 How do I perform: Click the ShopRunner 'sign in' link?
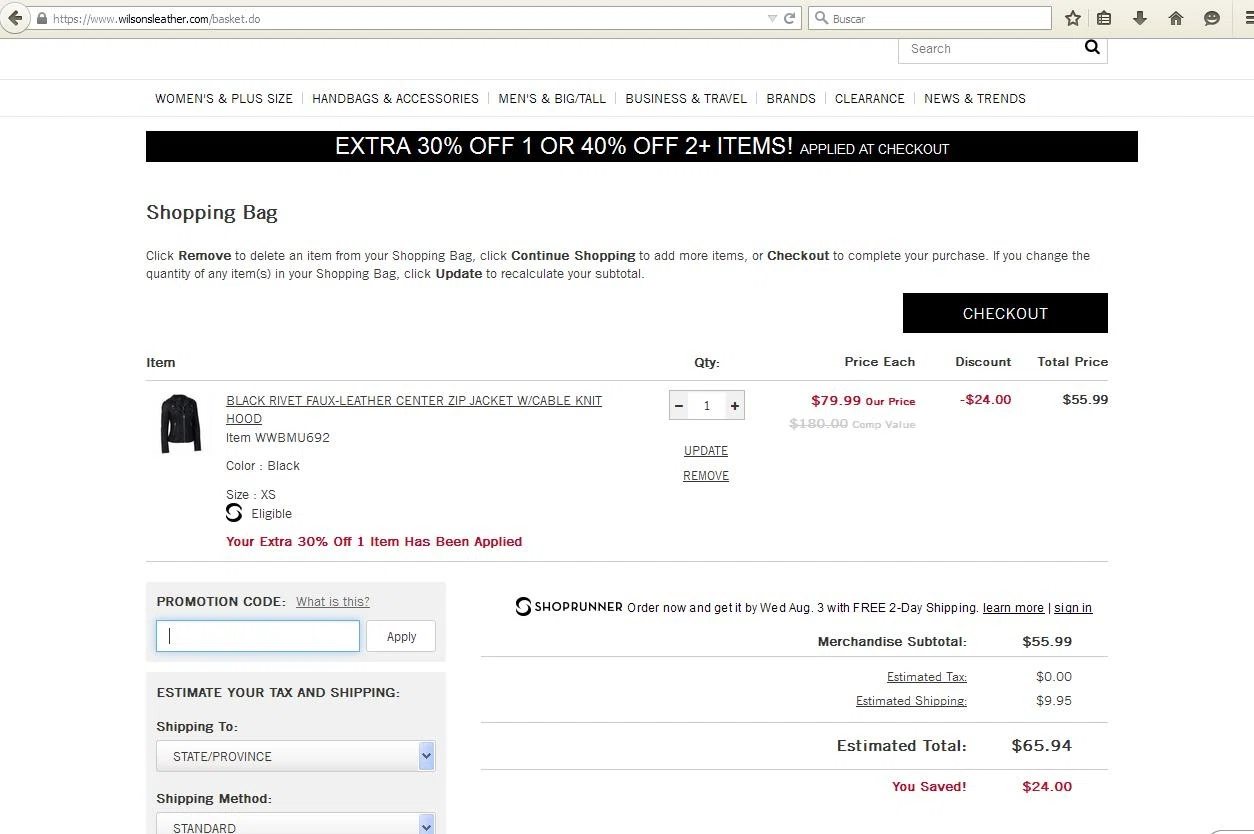1073,608
